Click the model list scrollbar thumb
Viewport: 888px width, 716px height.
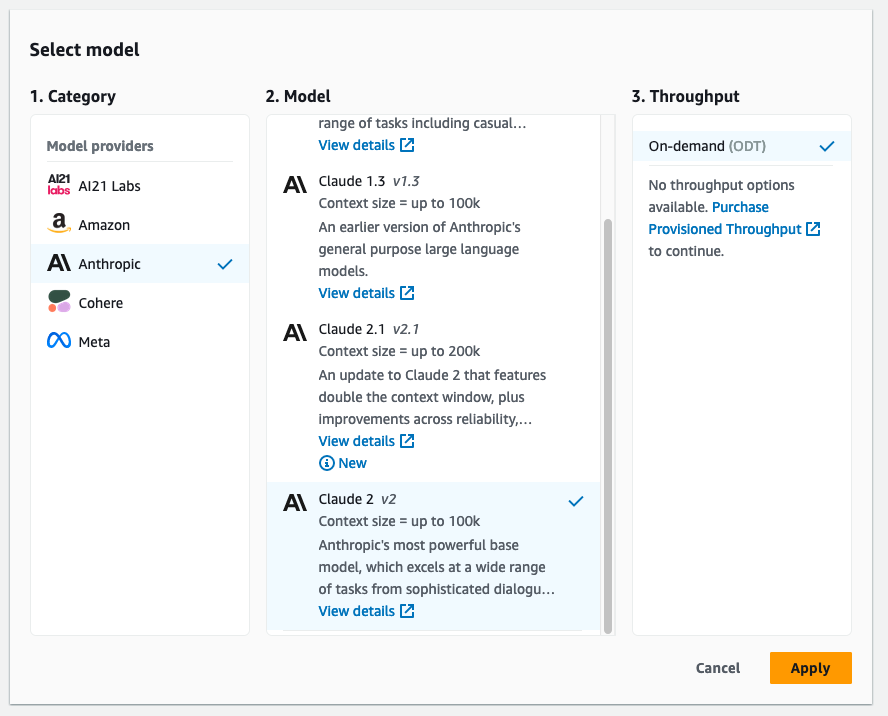608,427
